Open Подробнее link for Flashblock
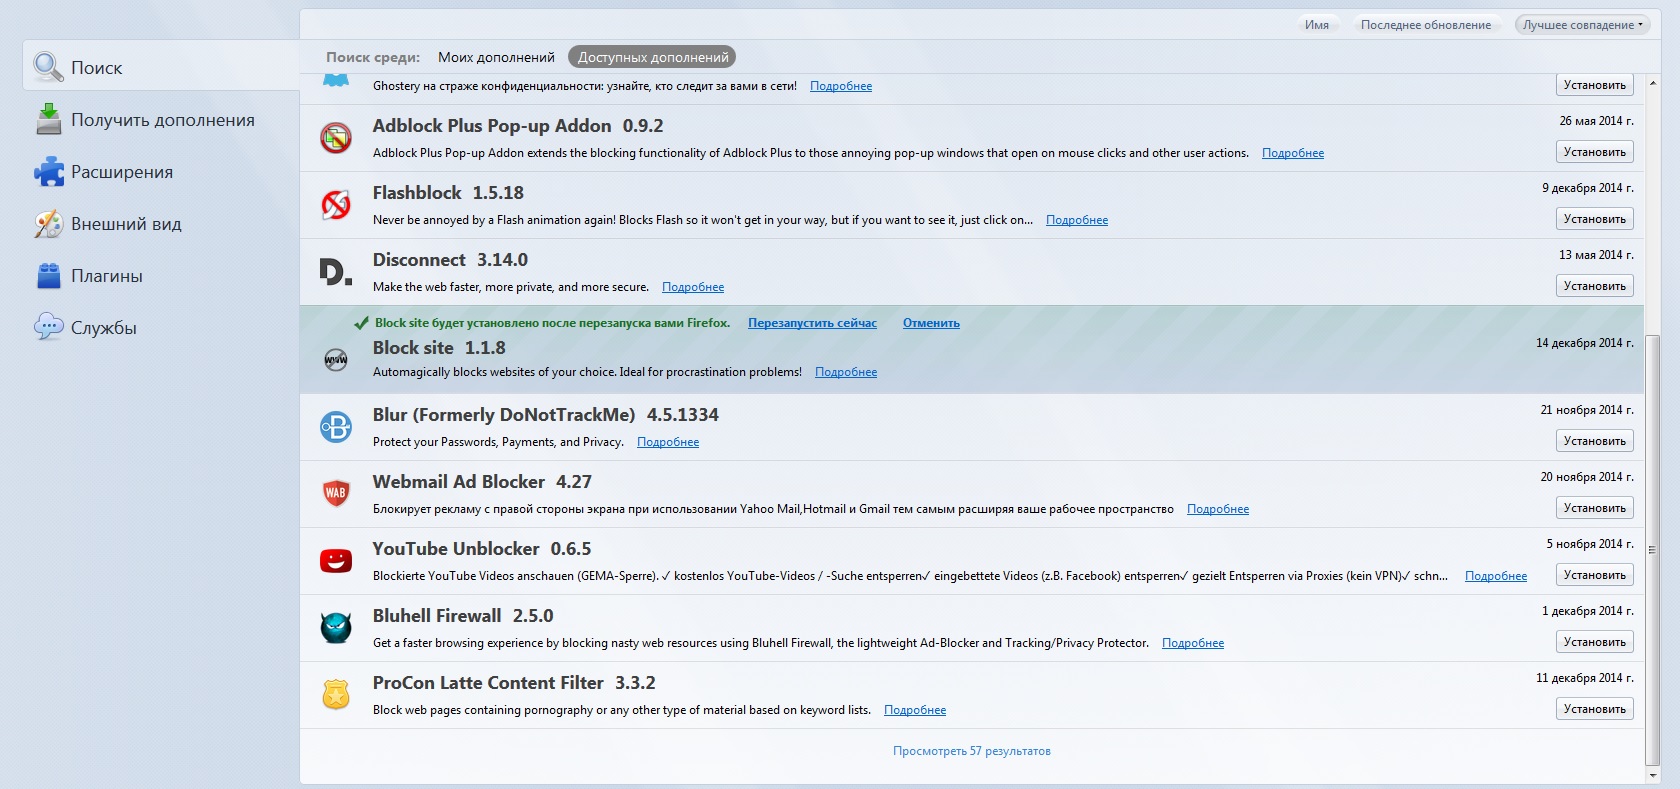1680x789 pixels. tap(1077, 220)
